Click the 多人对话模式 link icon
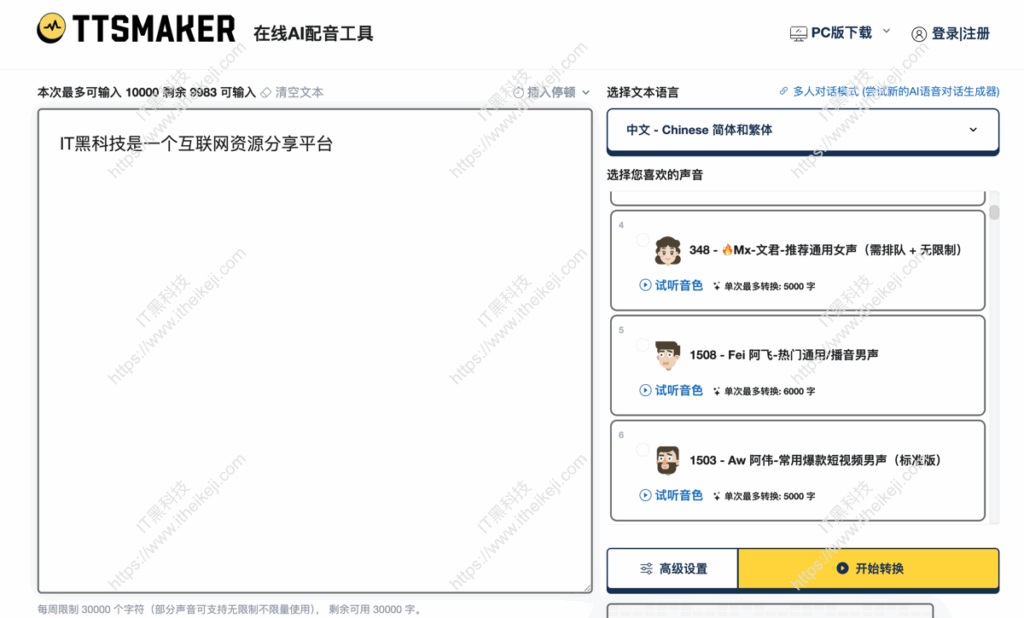This screenshot has width=1024, height=618. pyautogui.click(x=783, y=89)
